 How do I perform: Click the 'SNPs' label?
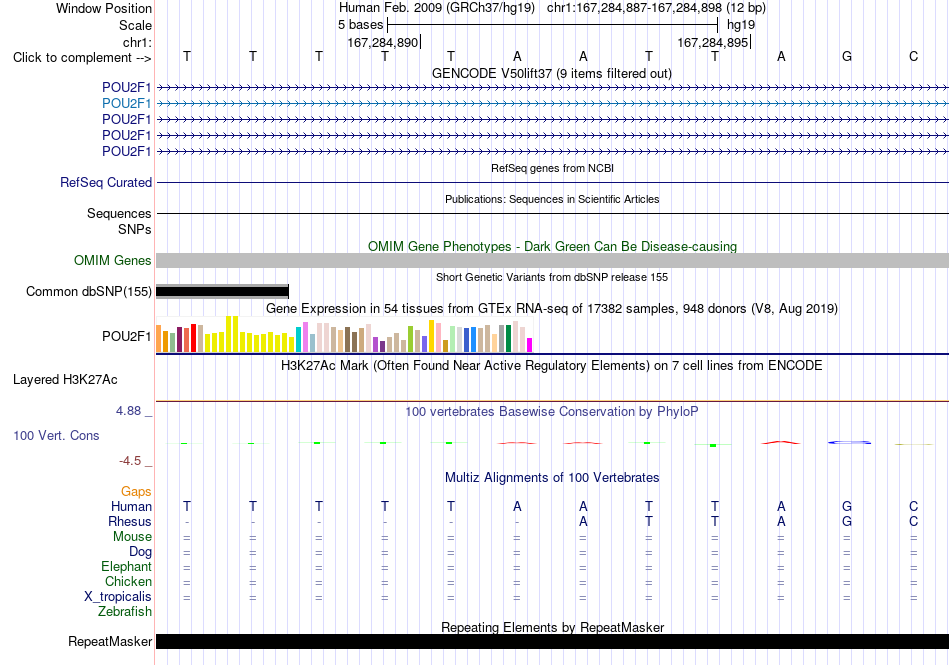tap(135, 230)
